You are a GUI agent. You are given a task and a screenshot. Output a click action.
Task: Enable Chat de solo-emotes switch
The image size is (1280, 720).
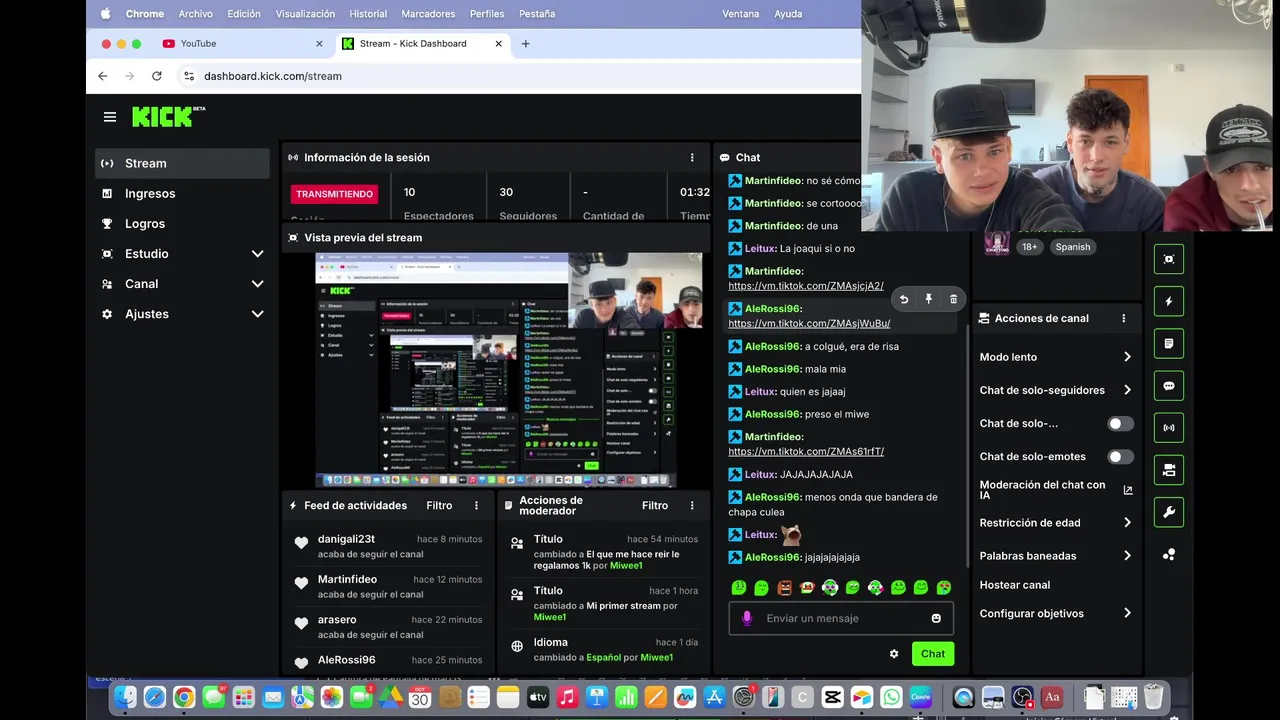[x=1120, y=457]
